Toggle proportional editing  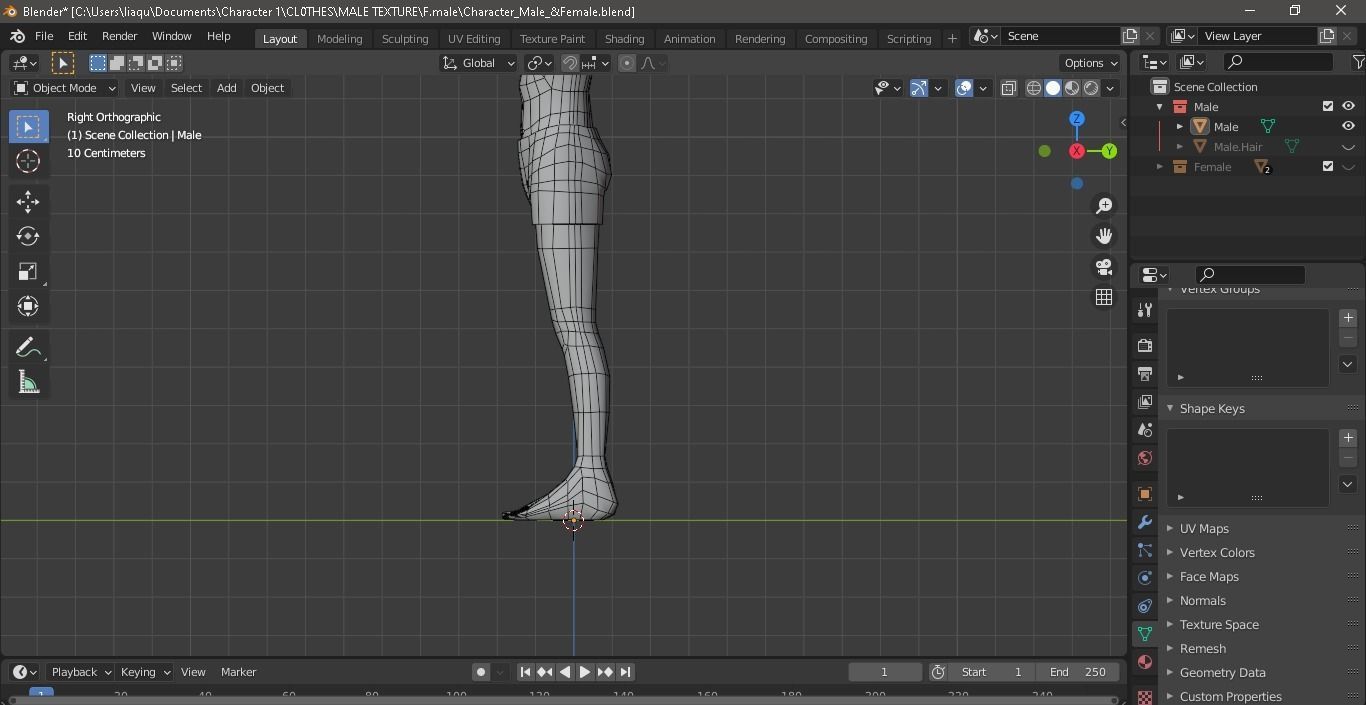click(627, 63)
